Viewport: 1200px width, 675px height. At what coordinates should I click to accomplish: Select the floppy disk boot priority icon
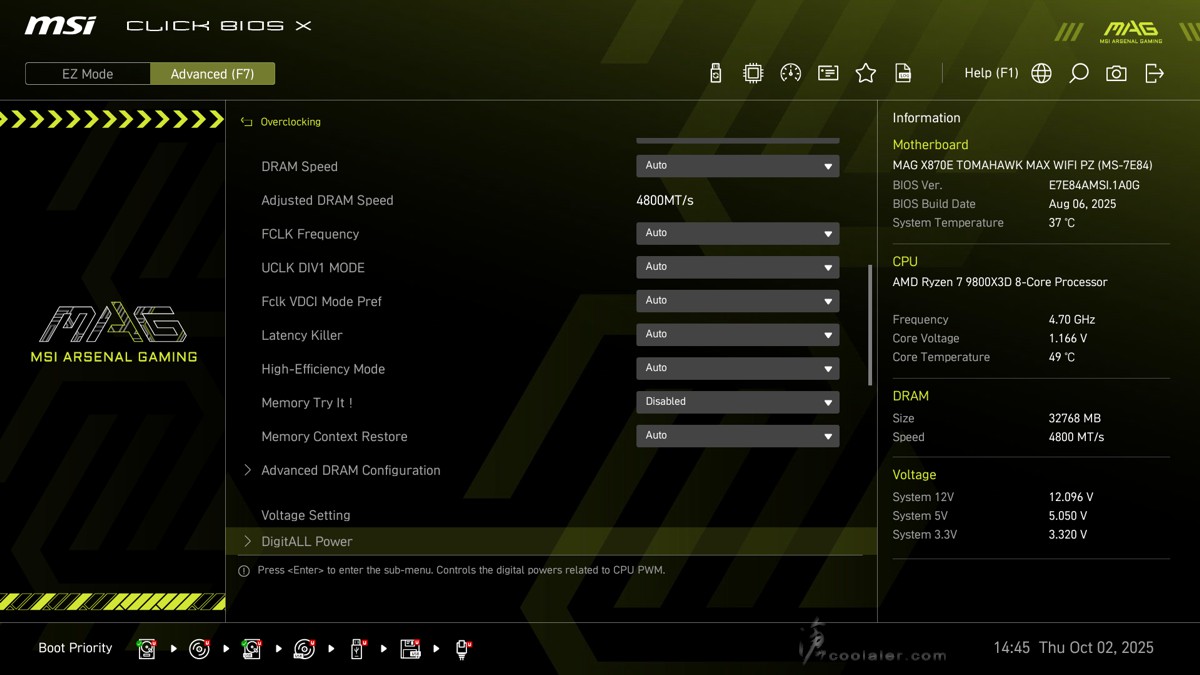click(x=410, y=649)
